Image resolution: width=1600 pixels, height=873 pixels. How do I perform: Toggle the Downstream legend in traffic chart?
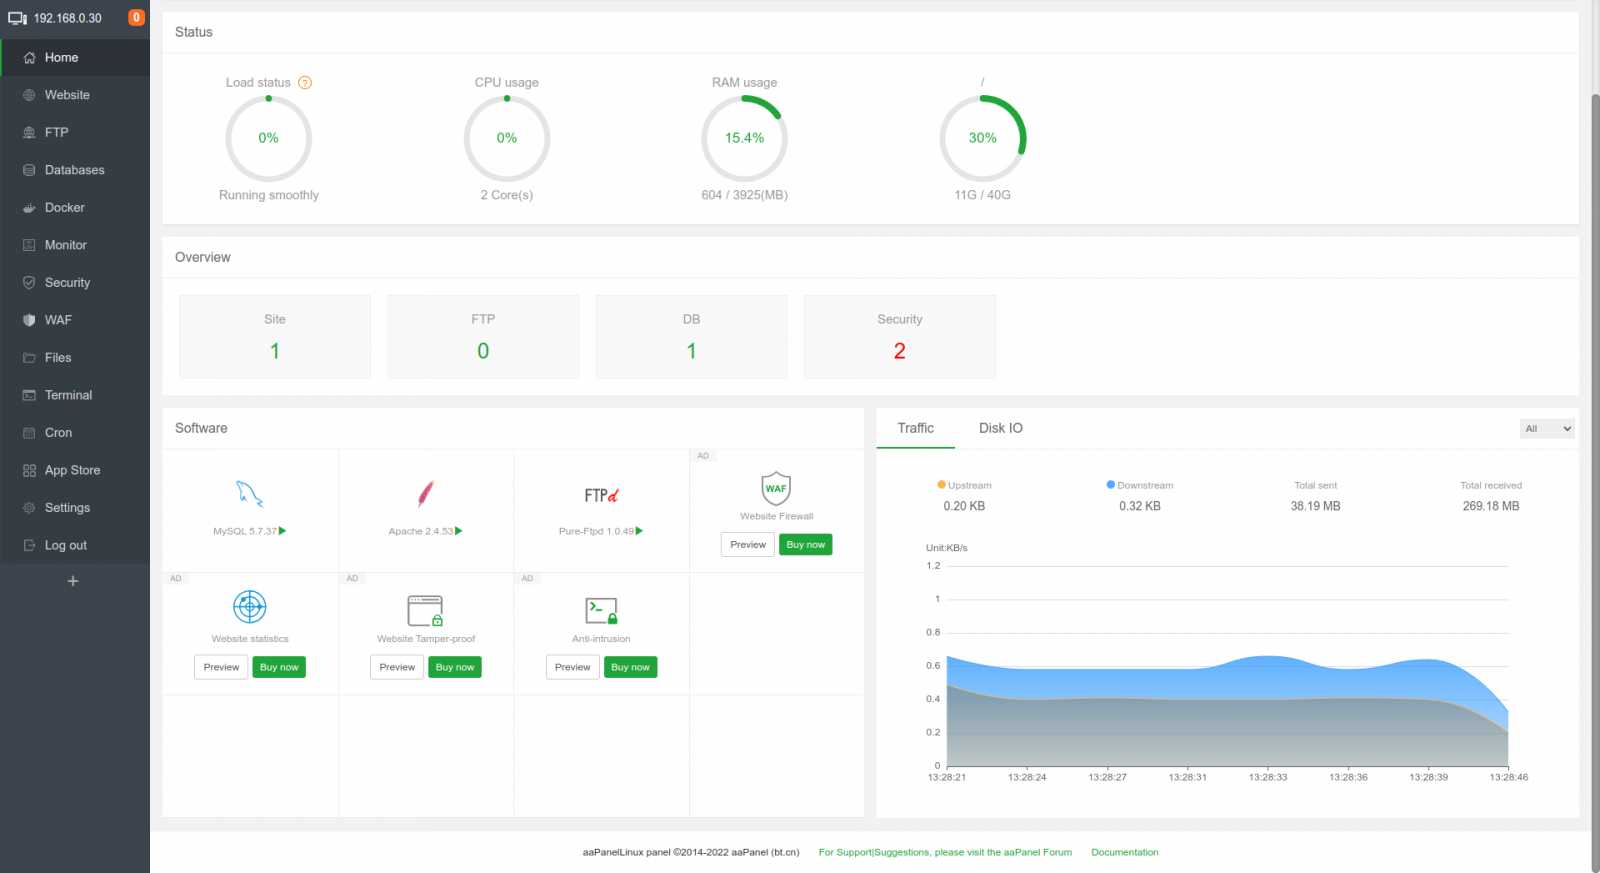[x=1140, y=485]
